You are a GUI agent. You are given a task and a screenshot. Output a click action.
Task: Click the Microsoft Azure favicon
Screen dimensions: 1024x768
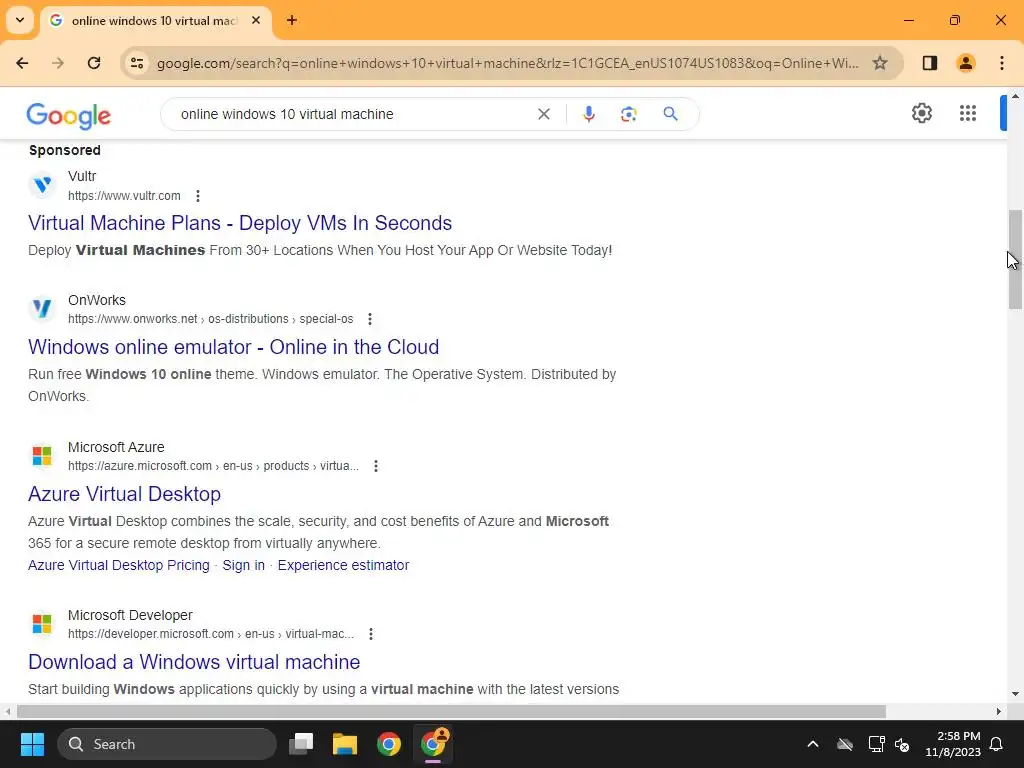point(42,456)
